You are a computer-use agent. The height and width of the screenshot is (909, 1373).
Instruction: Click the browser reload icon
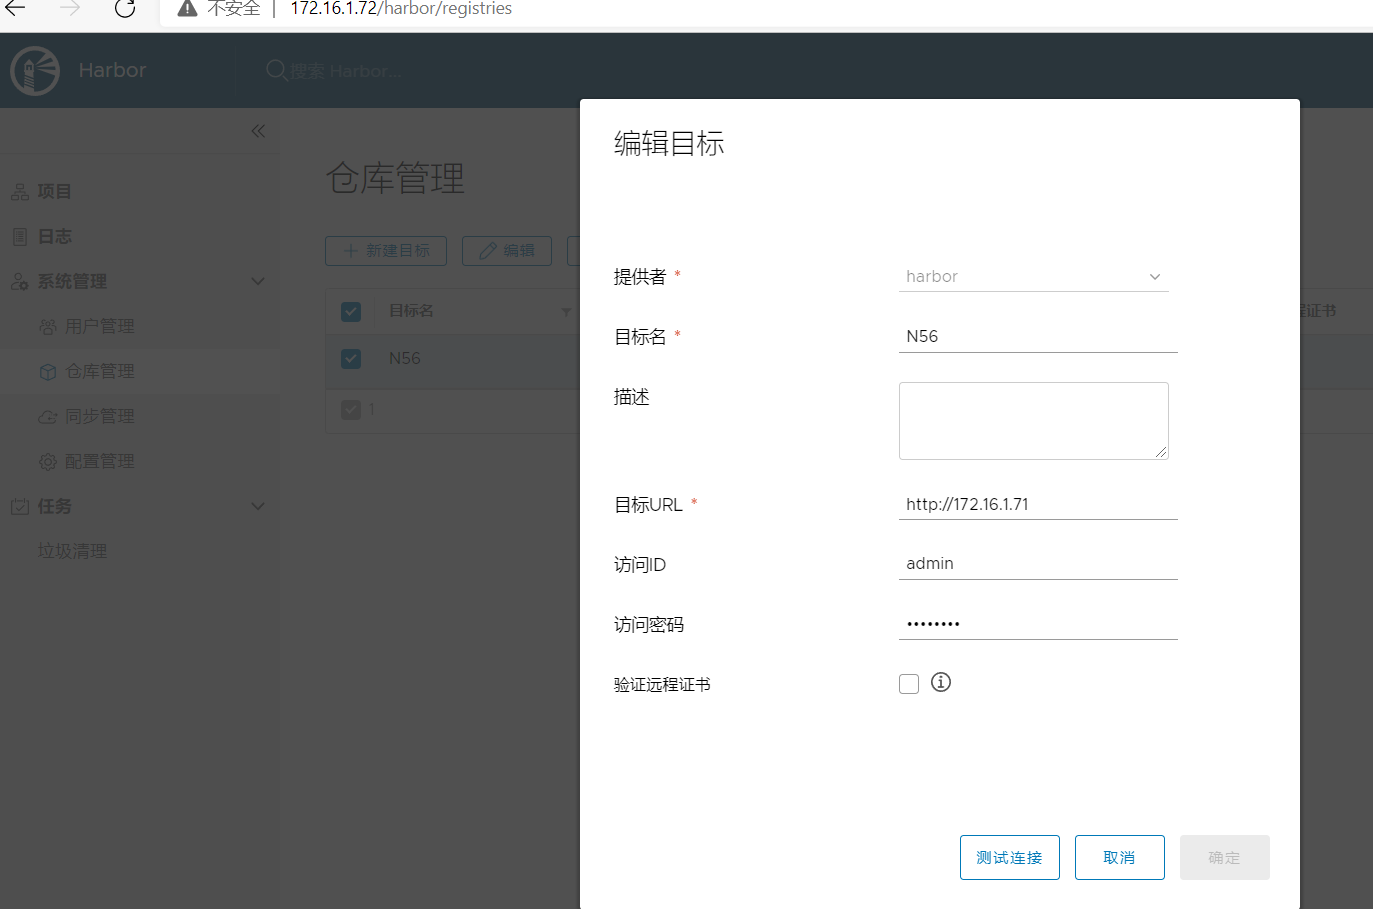125,9
